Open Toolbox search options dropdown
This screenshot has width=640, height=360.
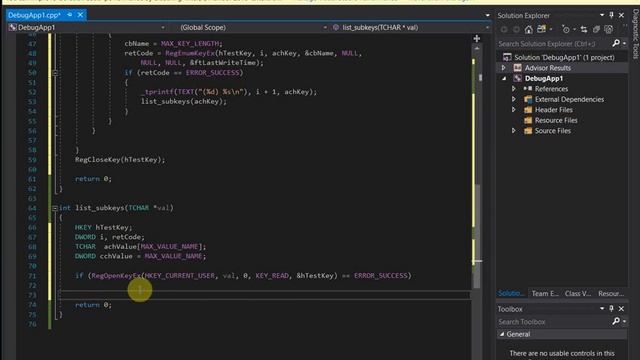624,322
